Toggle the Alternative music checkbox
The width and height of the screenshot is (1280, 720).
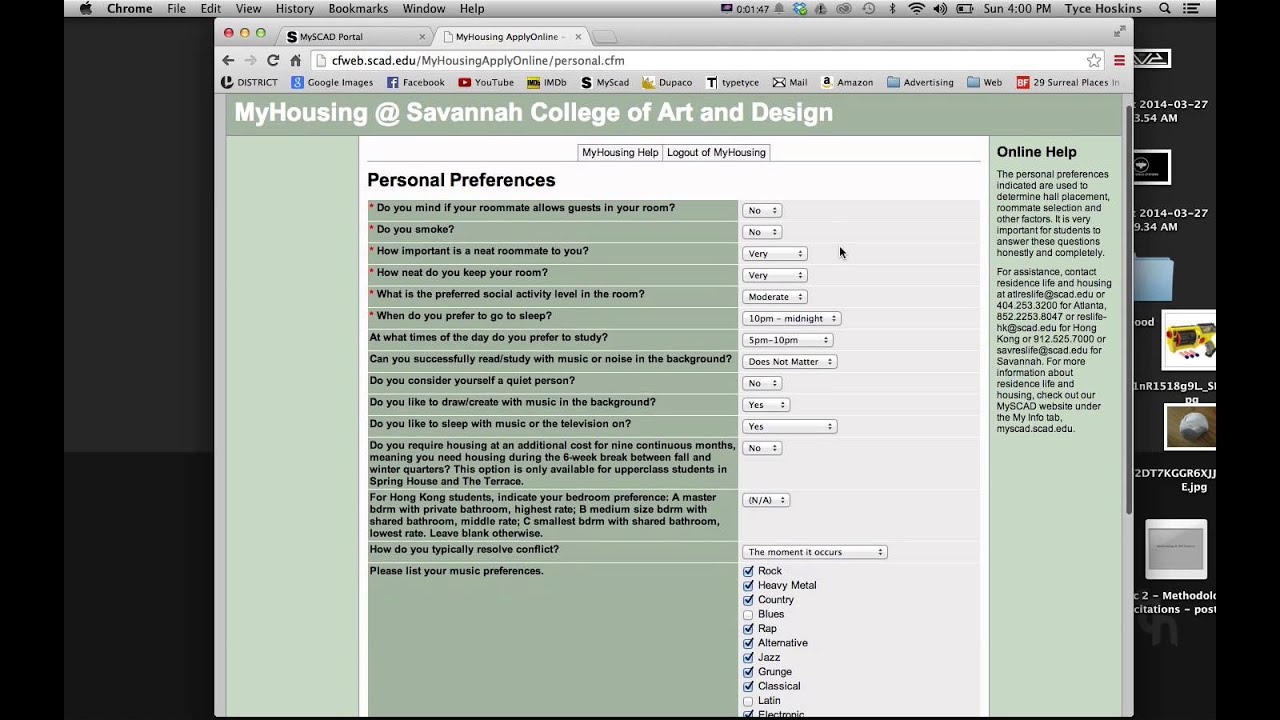pyautogui.click(x=748, y=643)
